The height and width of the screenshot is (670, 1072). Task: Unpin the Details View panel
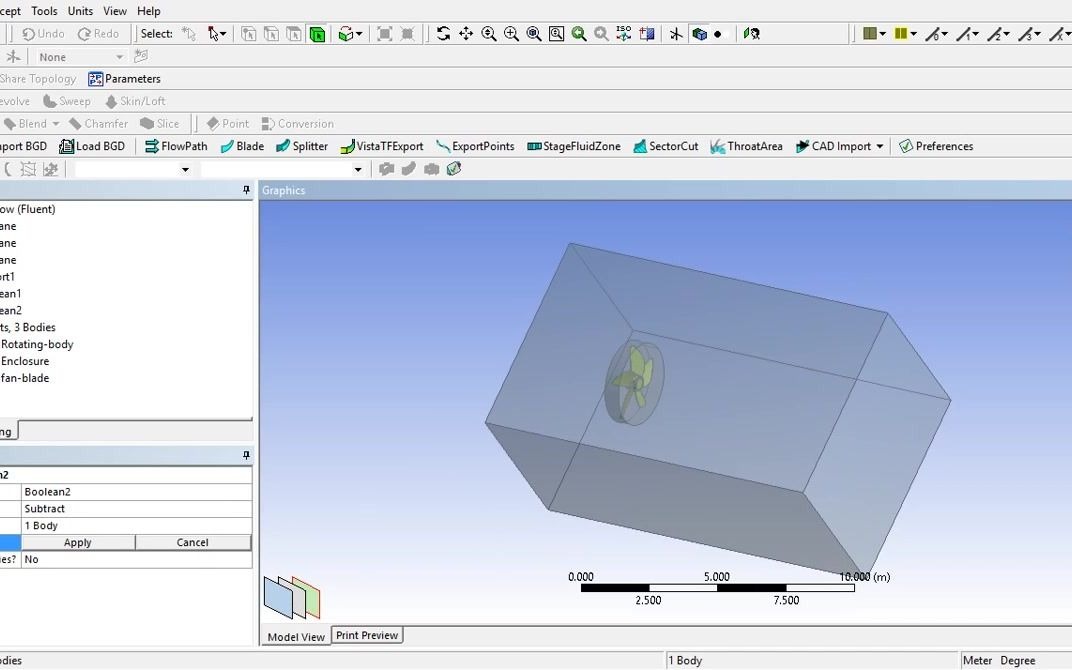coord(245,455)
